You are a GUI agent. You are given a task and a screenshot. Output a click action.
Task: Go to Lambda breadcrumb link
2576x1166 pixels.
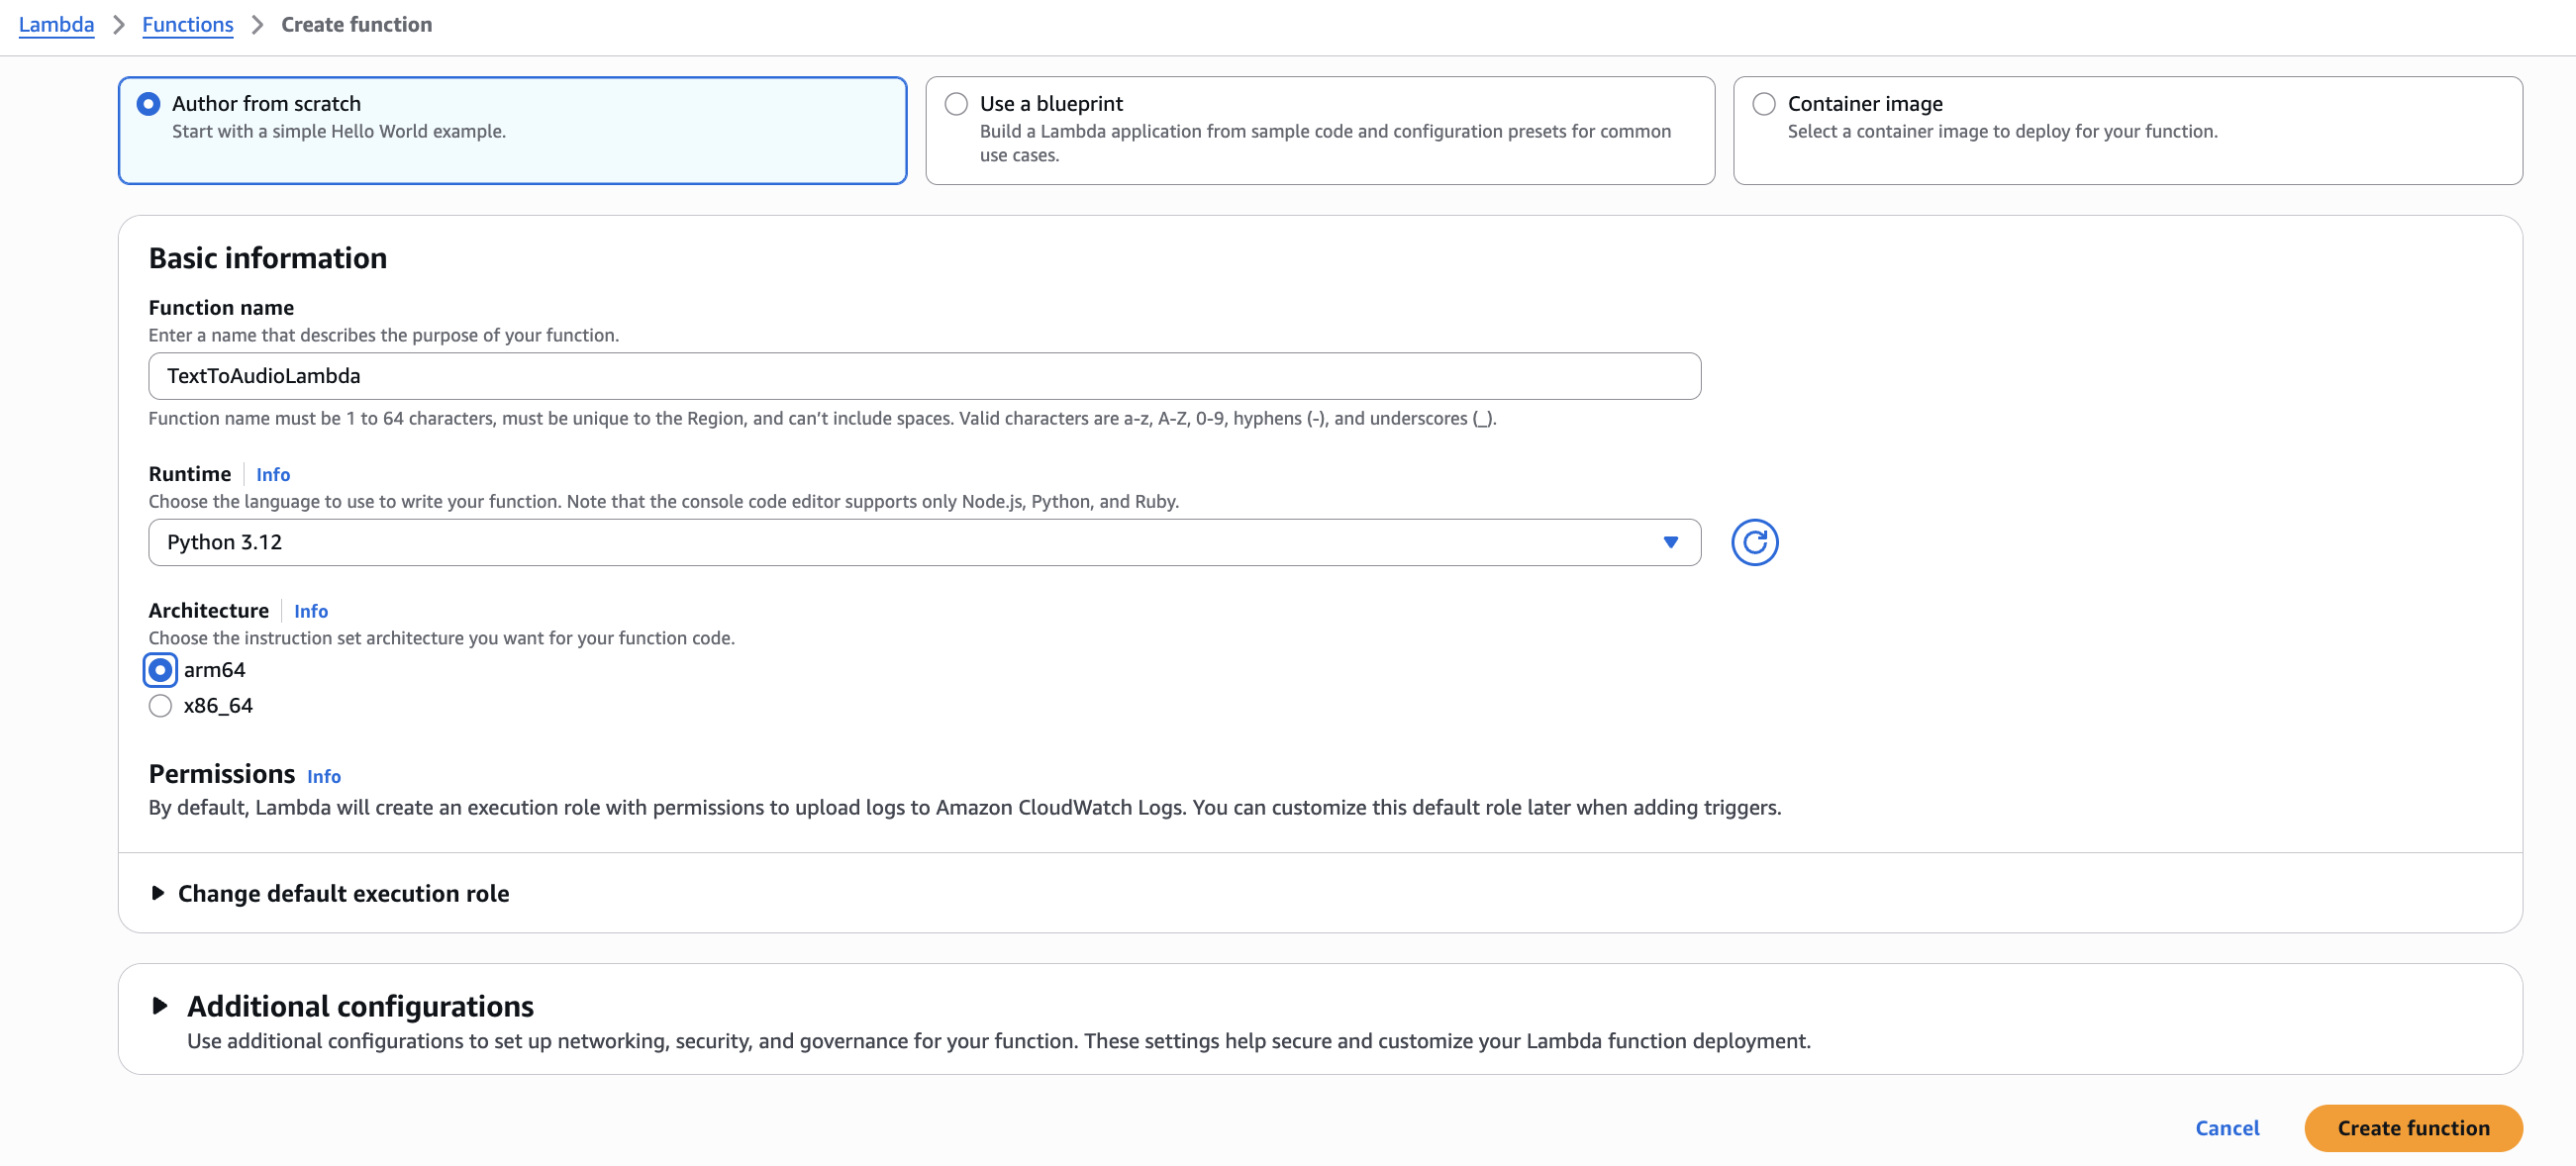tap(56, 24)
